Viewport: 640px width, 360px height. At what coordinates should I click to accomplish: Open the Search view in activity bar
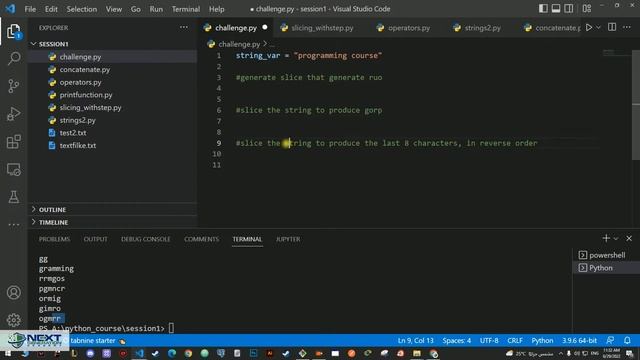point(13,58)
